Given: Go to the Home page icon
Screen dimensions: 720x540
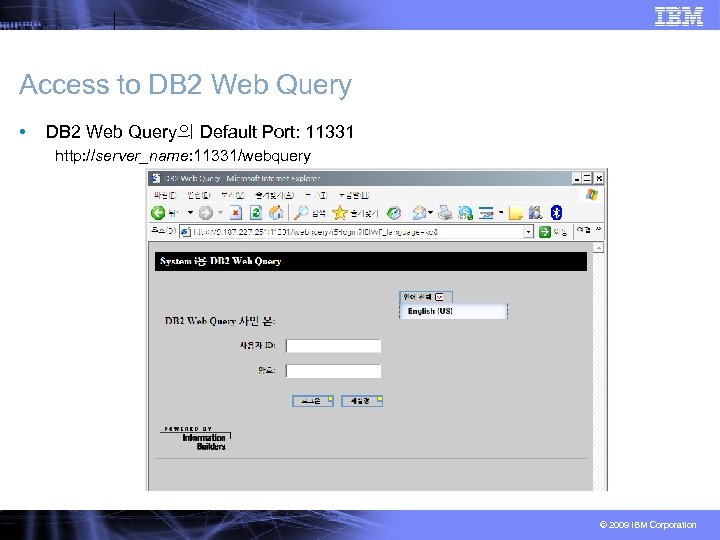Looking at the screenshot, I should 276,213.
